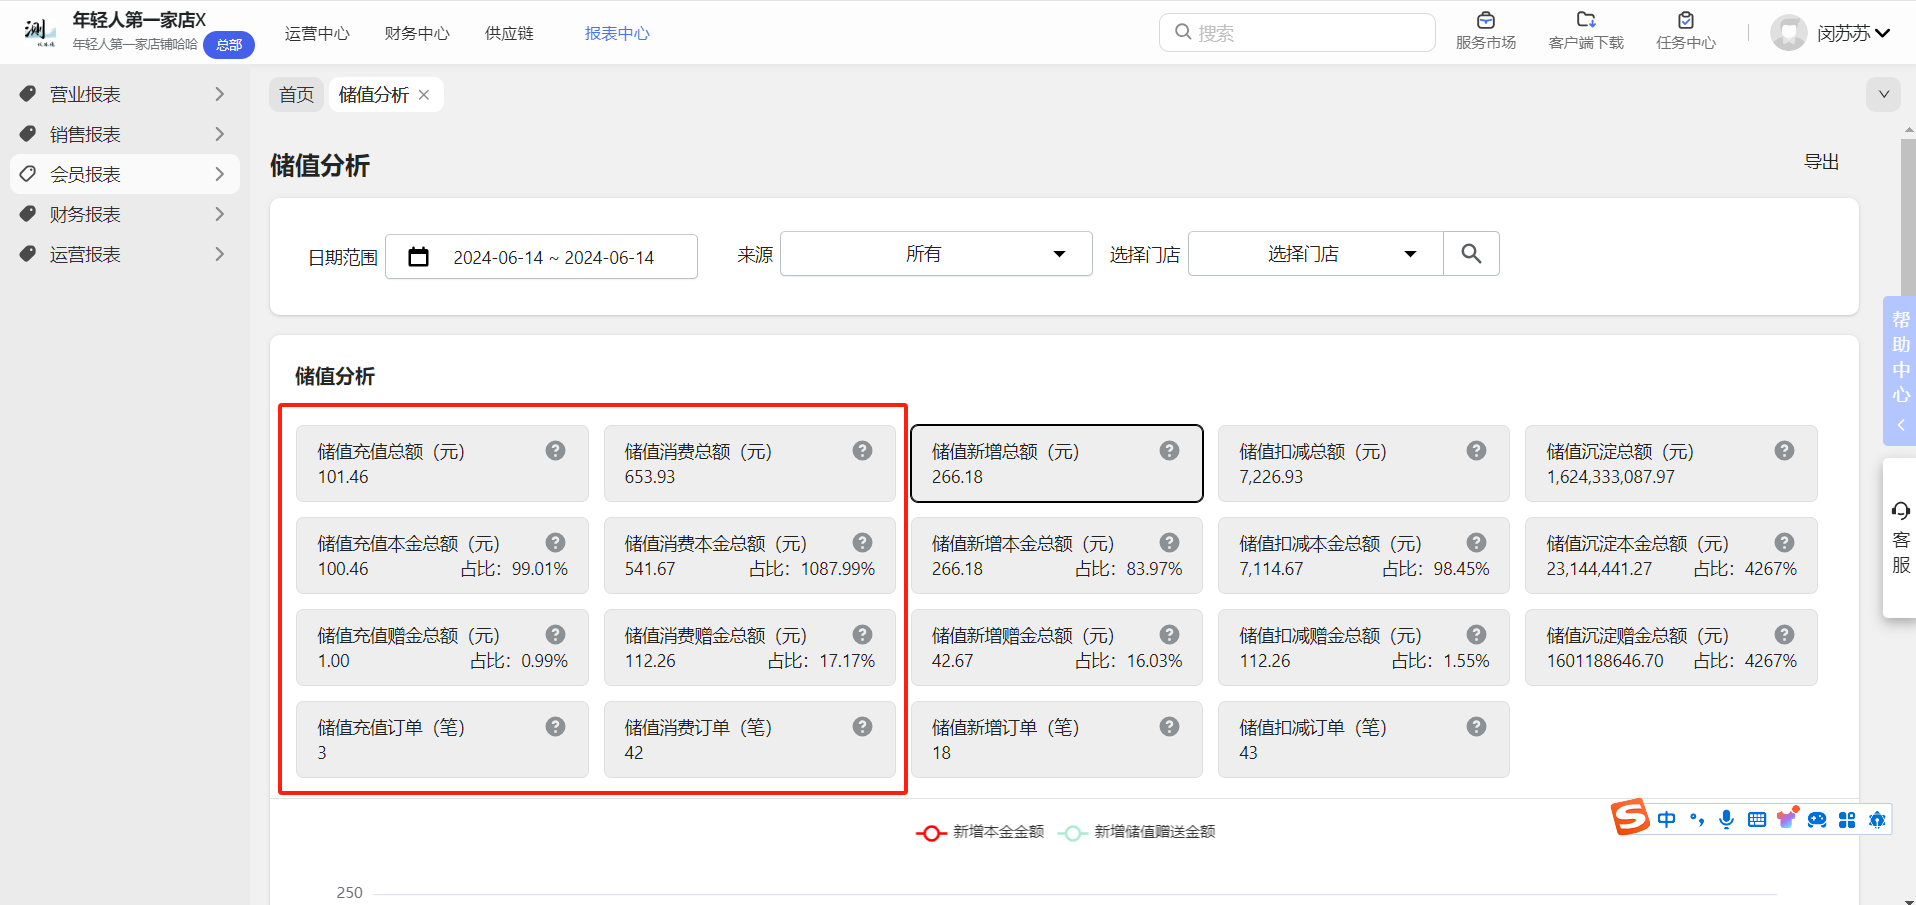Toggle Sogou input Chinese/English mode
The image size is (1916, 905).
click(1666, 820)
